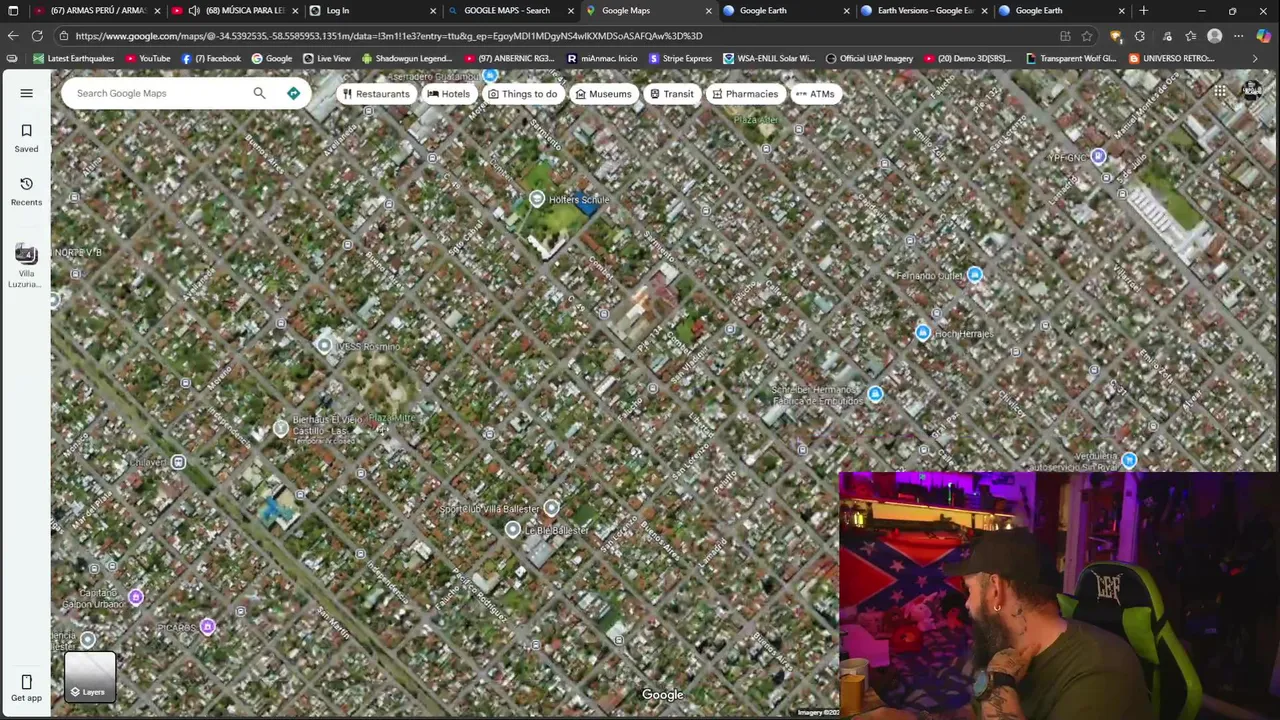The height and width of the screenshot is (720, 1280).
Task: Switch to the Earth Versions Google Earth tab
Action: [925, 10]
